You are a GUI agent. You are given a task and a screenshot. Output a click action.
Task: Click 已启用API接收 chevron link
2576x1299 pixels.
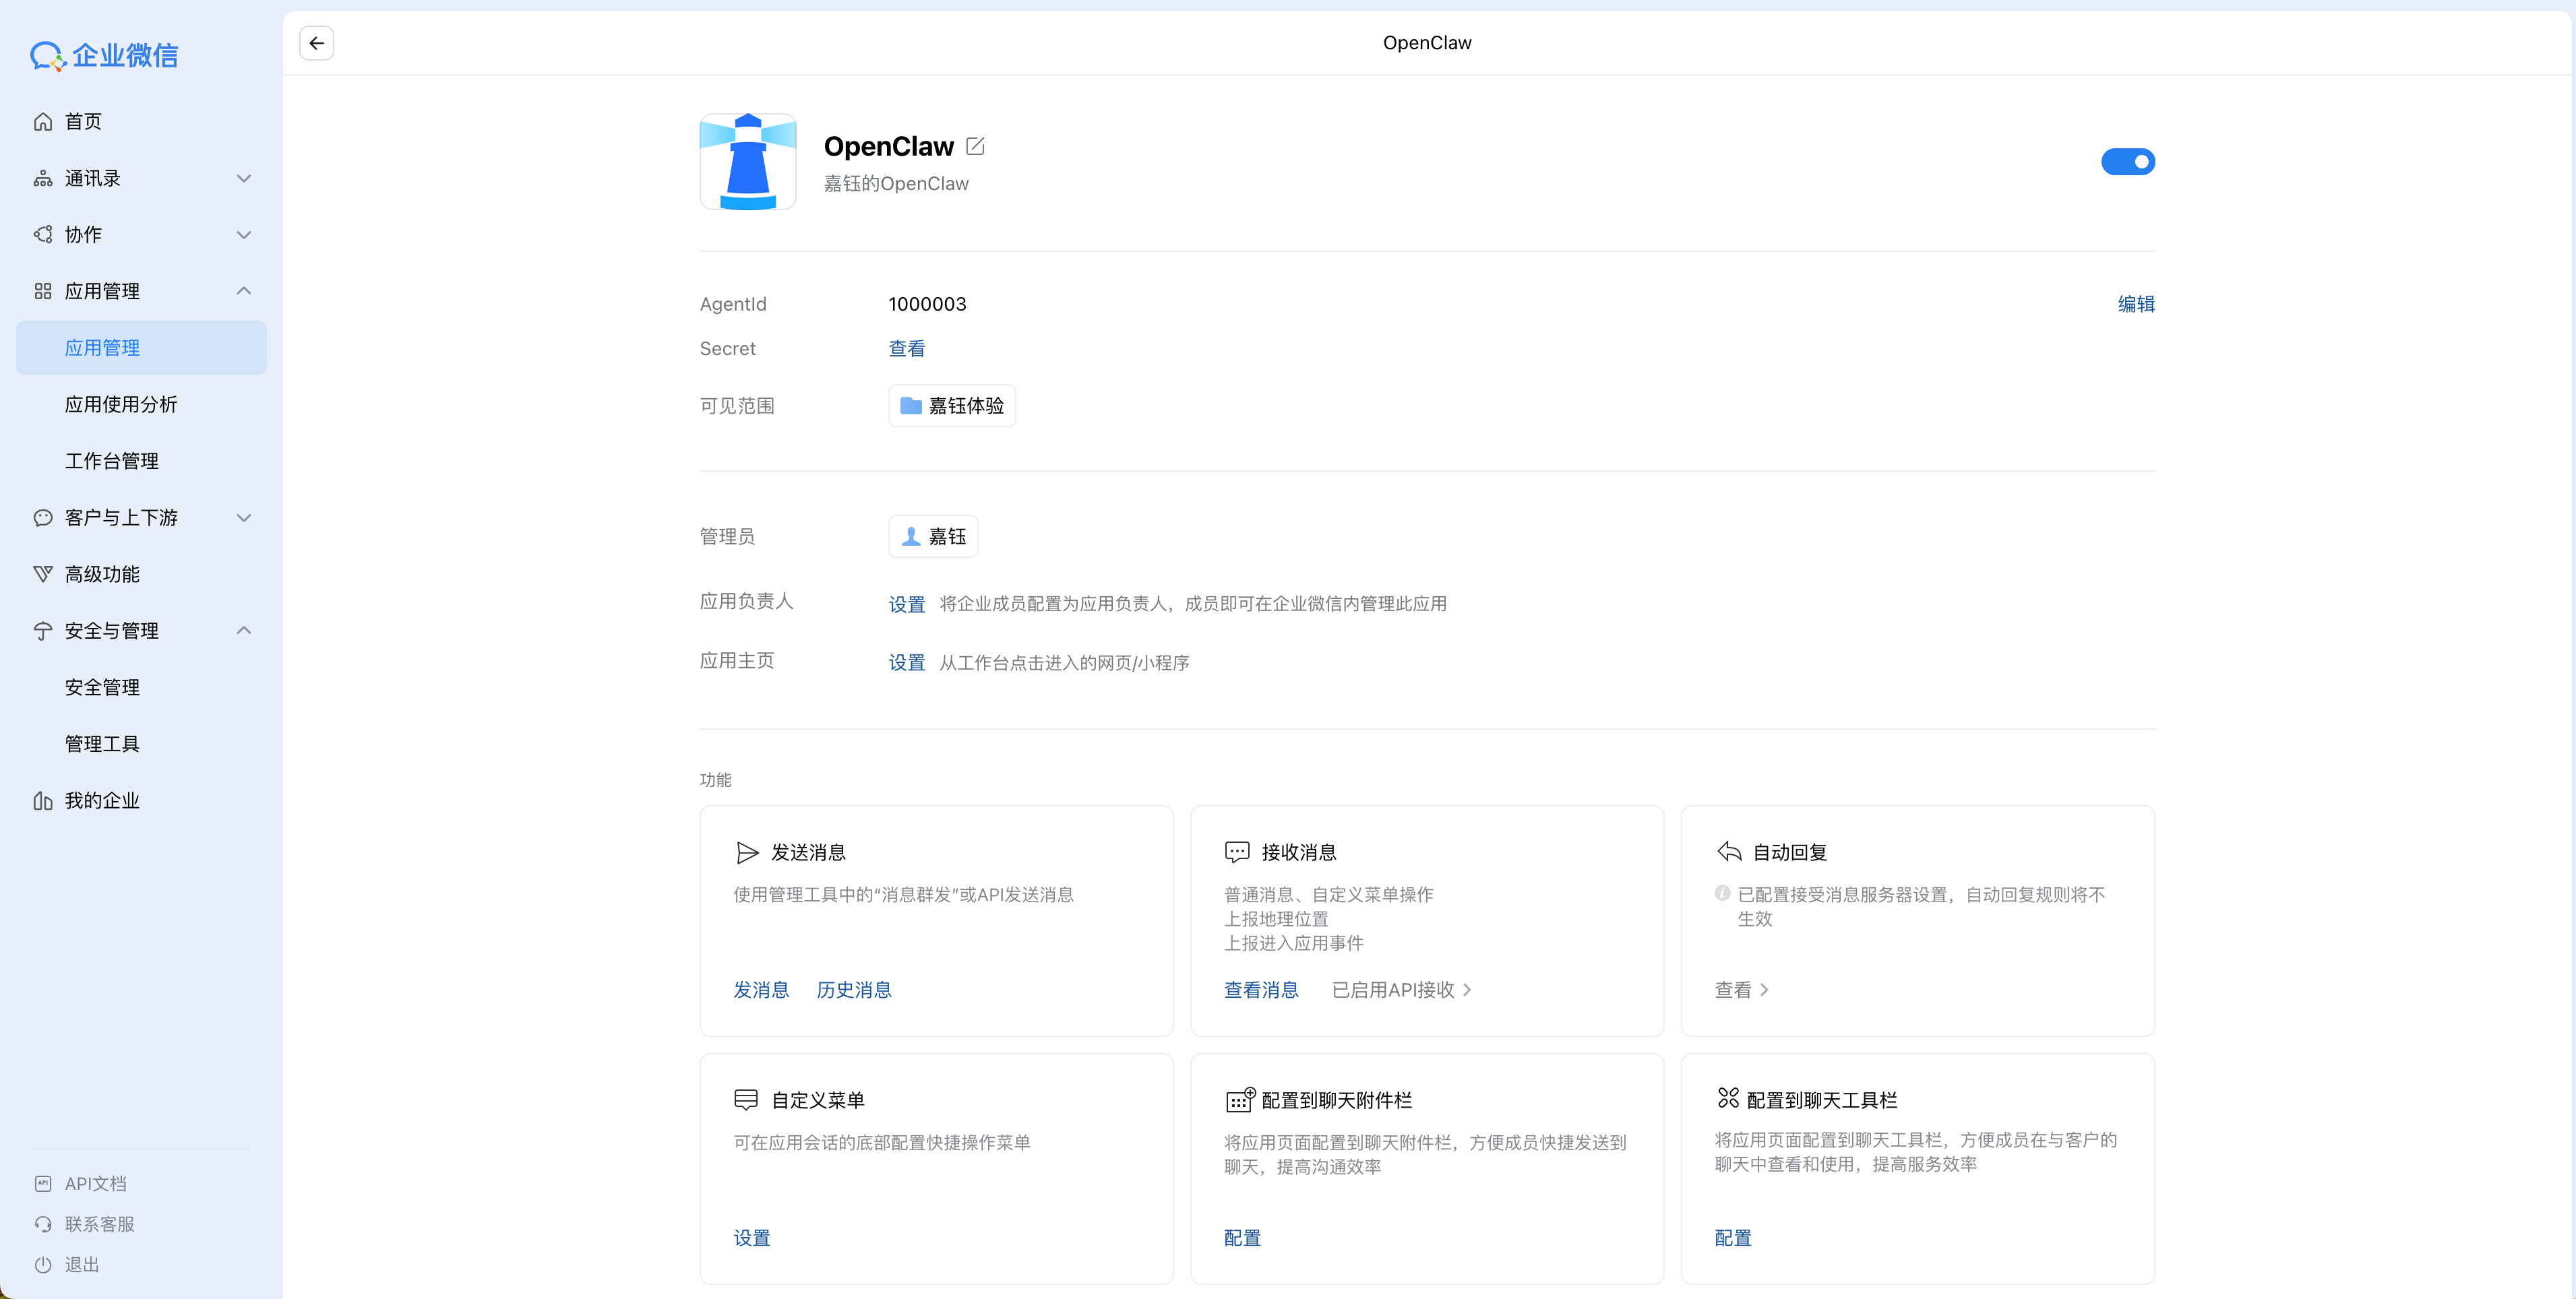pos(1401,990)
